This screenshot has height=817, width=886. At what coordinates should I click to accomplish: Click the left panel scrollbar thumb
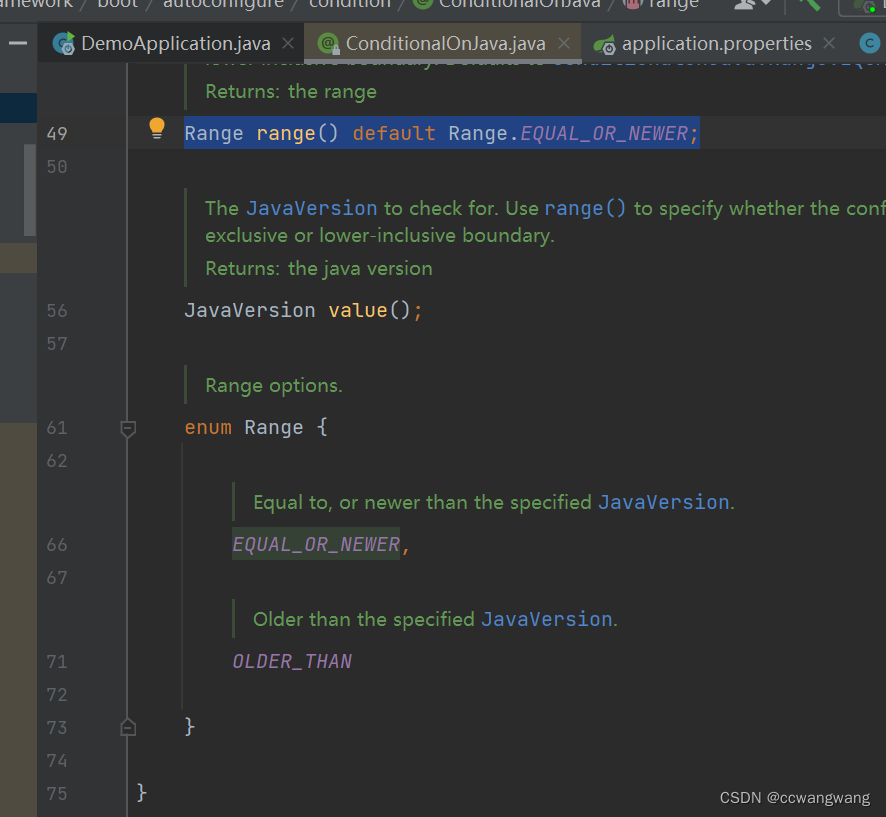pos(29,190)
